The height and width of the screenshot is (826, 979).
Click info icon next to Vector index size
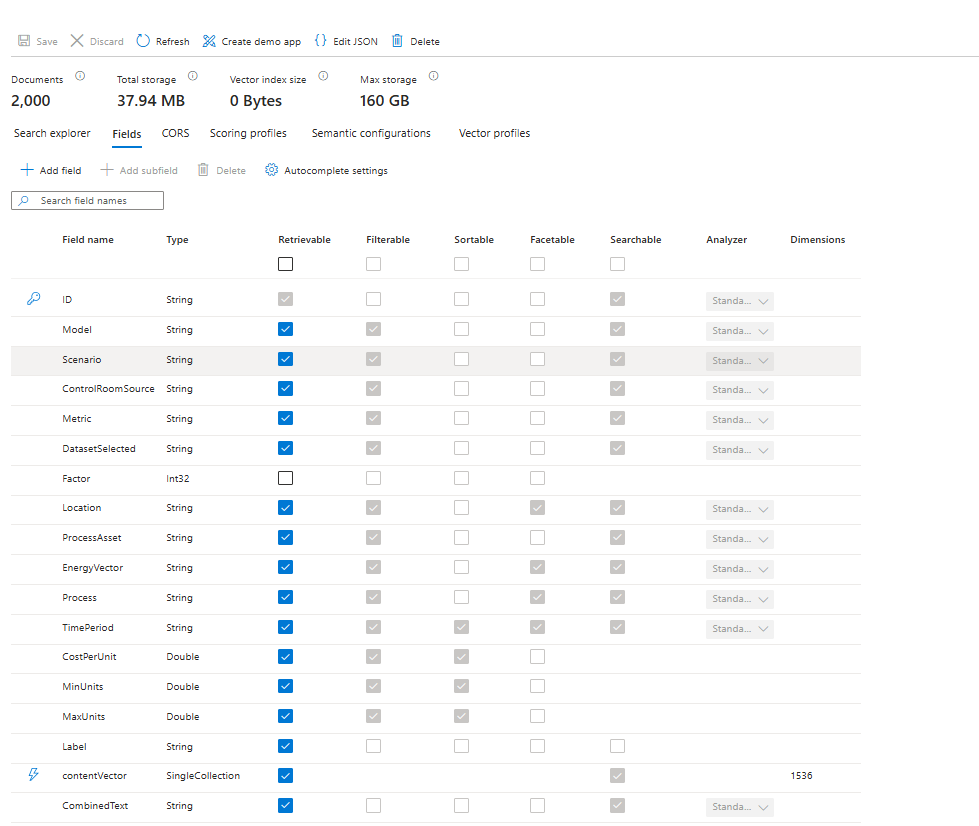pos(323,76)
